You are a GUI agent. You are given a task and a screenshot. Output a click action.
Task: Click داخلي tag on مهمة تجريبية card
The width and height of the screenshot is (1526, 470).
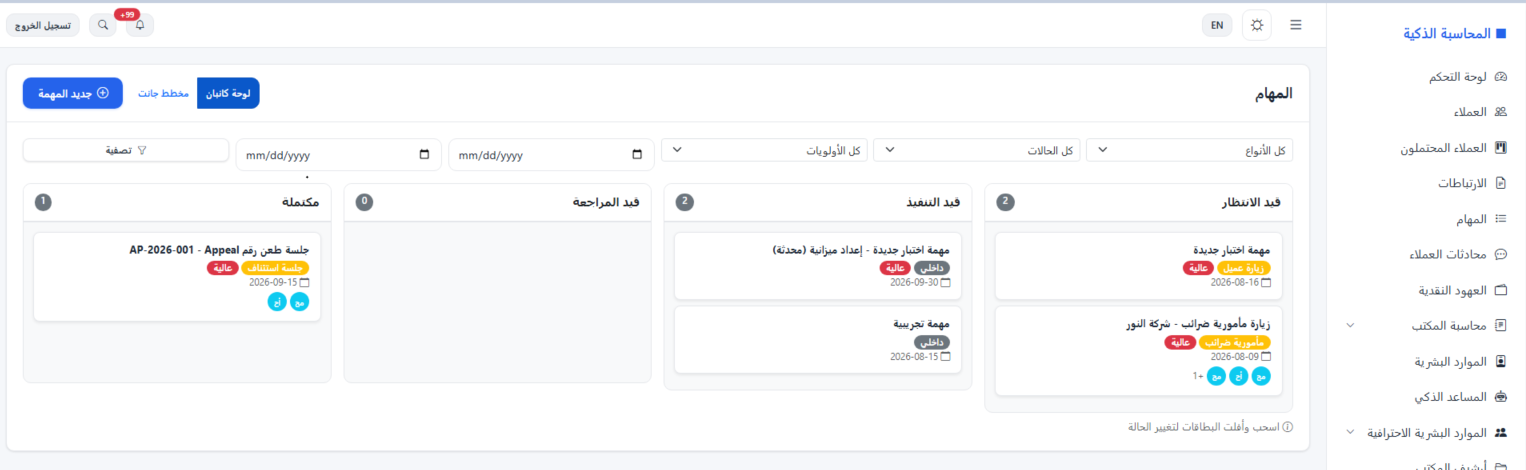point(932,342)
